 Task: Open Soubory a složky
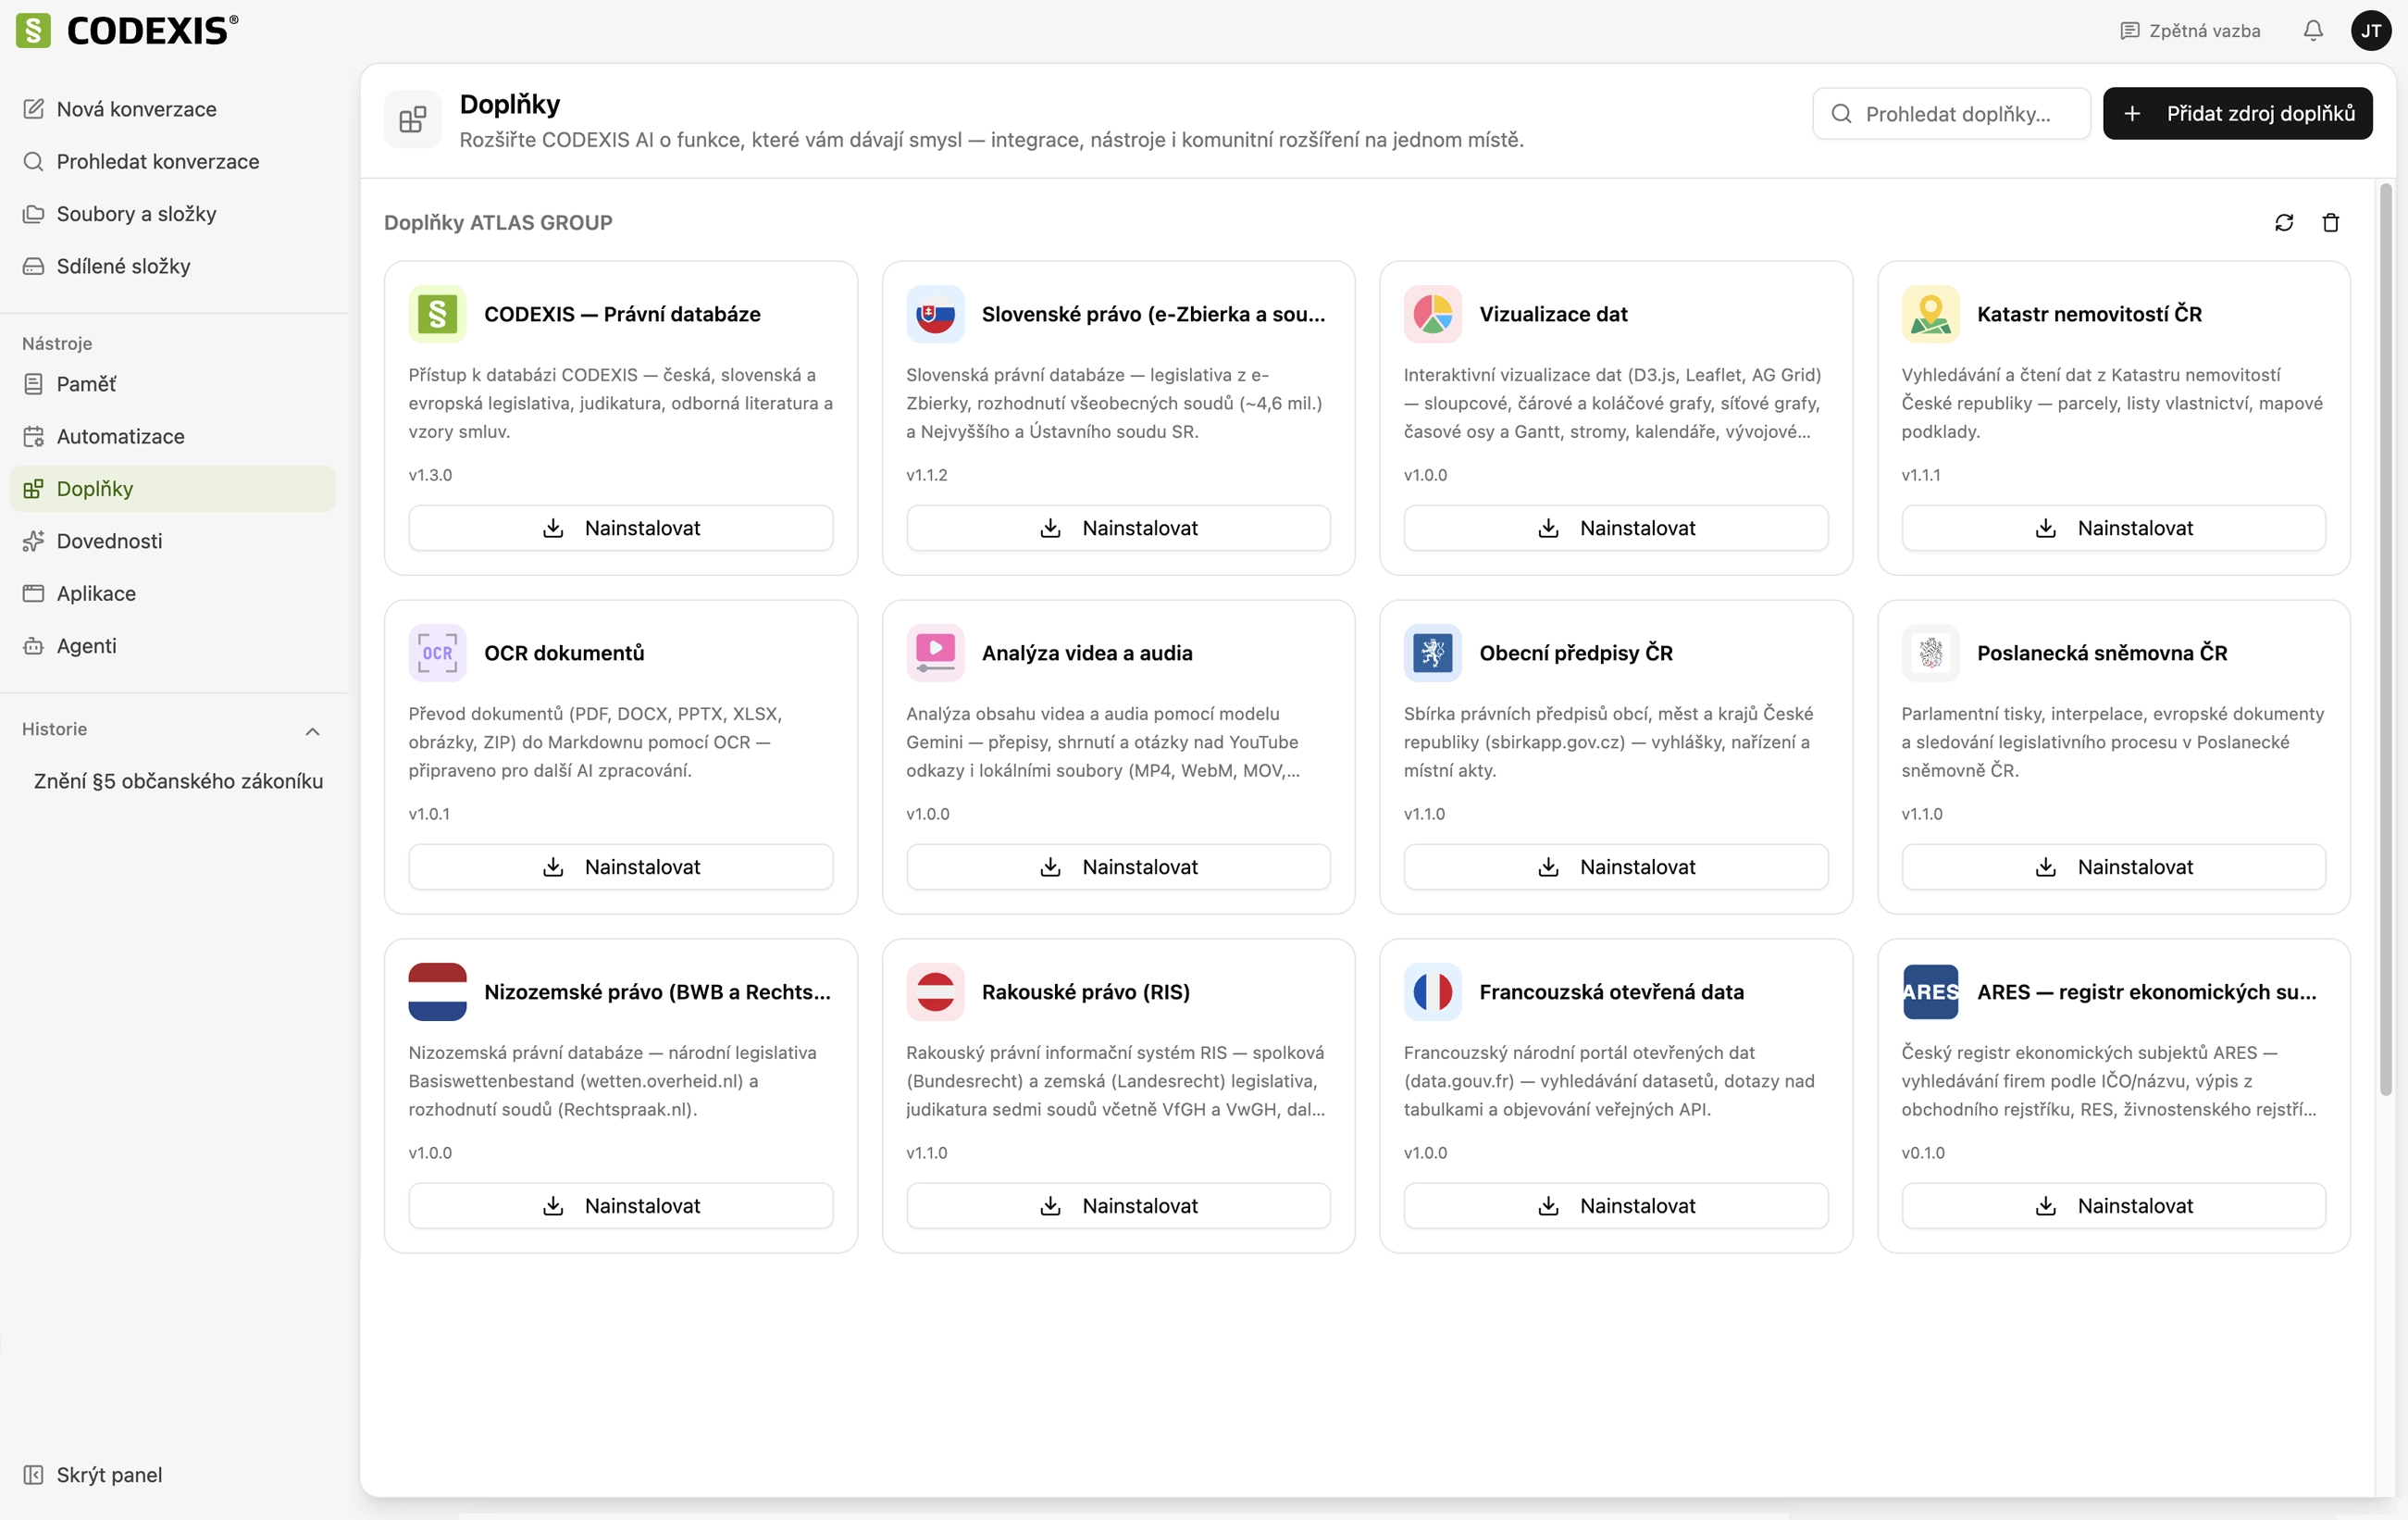(172, 214)
